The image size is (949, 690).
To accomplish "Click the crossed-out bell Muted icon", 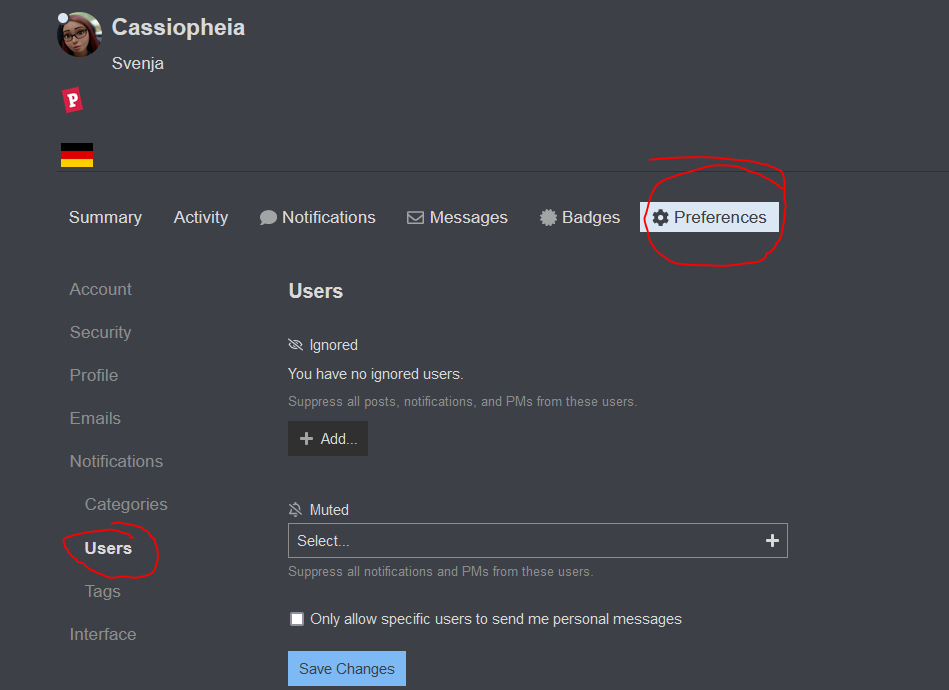I will pos(295,510).
